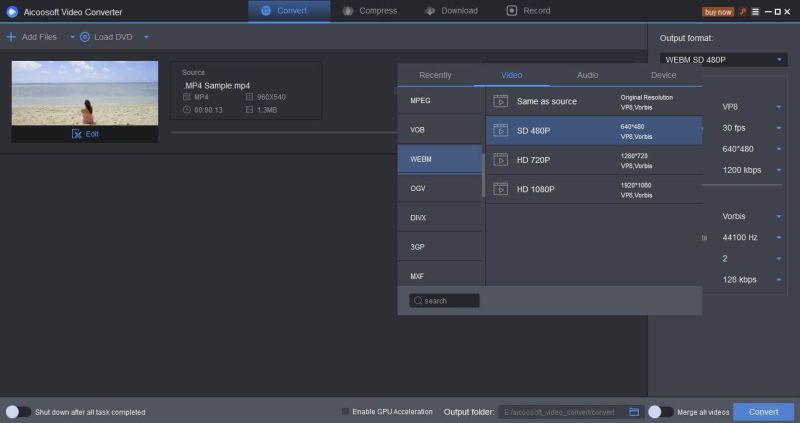800x423 pixels.
Task: Click the Load DVD disc icon
Action: (85, 37)
